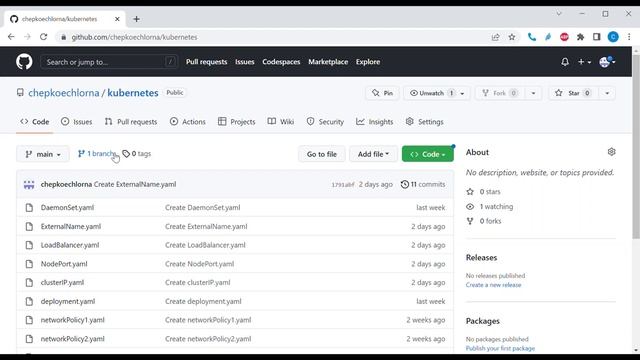
Task: Open Create DaemonSet.yaml commit message
Action: pyautogui.click(x=203, y=208)
